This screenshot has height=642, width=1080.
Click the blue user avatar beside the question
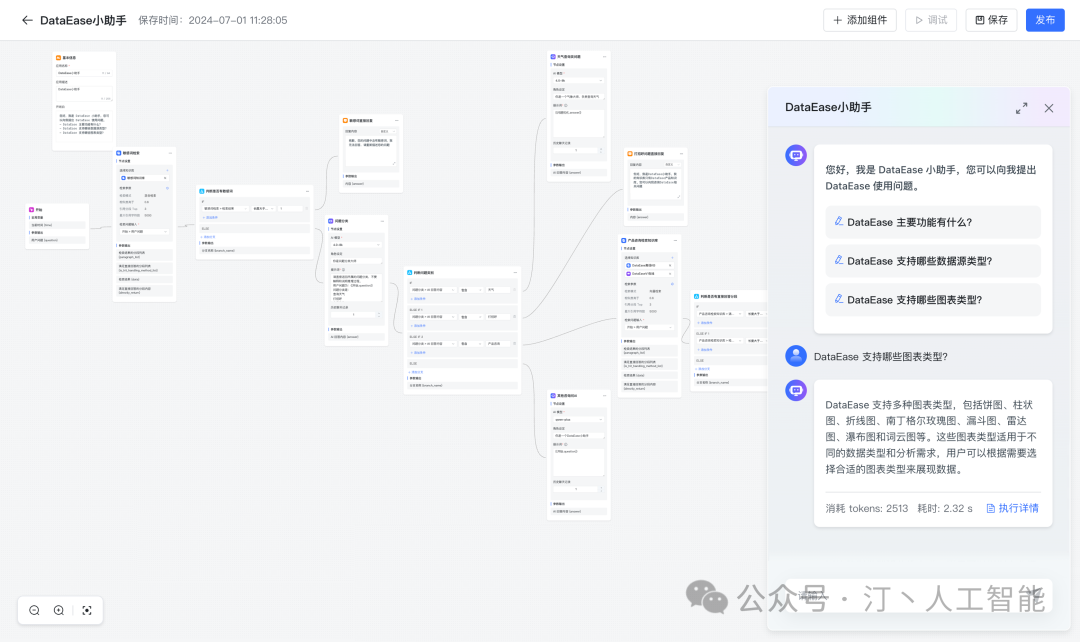click(x=795, y=355)
